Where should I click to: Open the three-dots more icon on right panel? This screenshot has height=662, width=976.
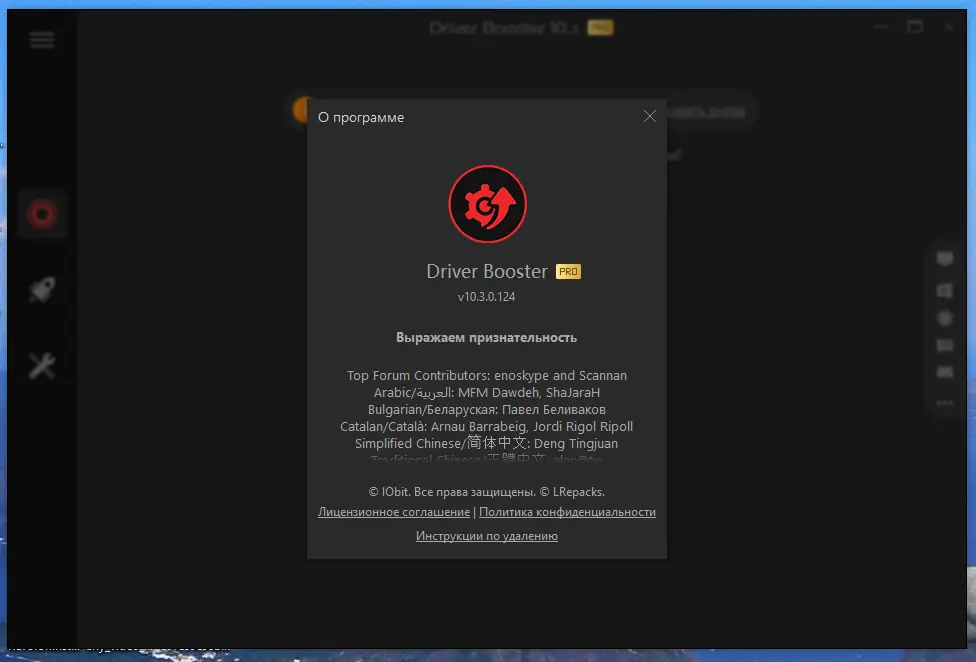(945, 403)
